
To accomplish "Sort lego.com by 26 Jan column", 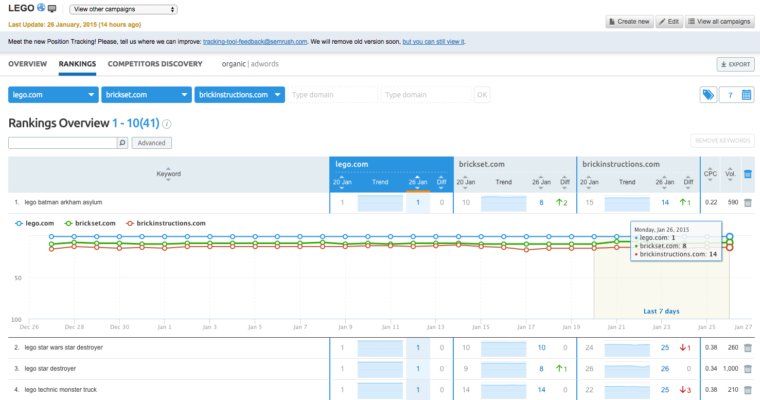I will [417, 182].
